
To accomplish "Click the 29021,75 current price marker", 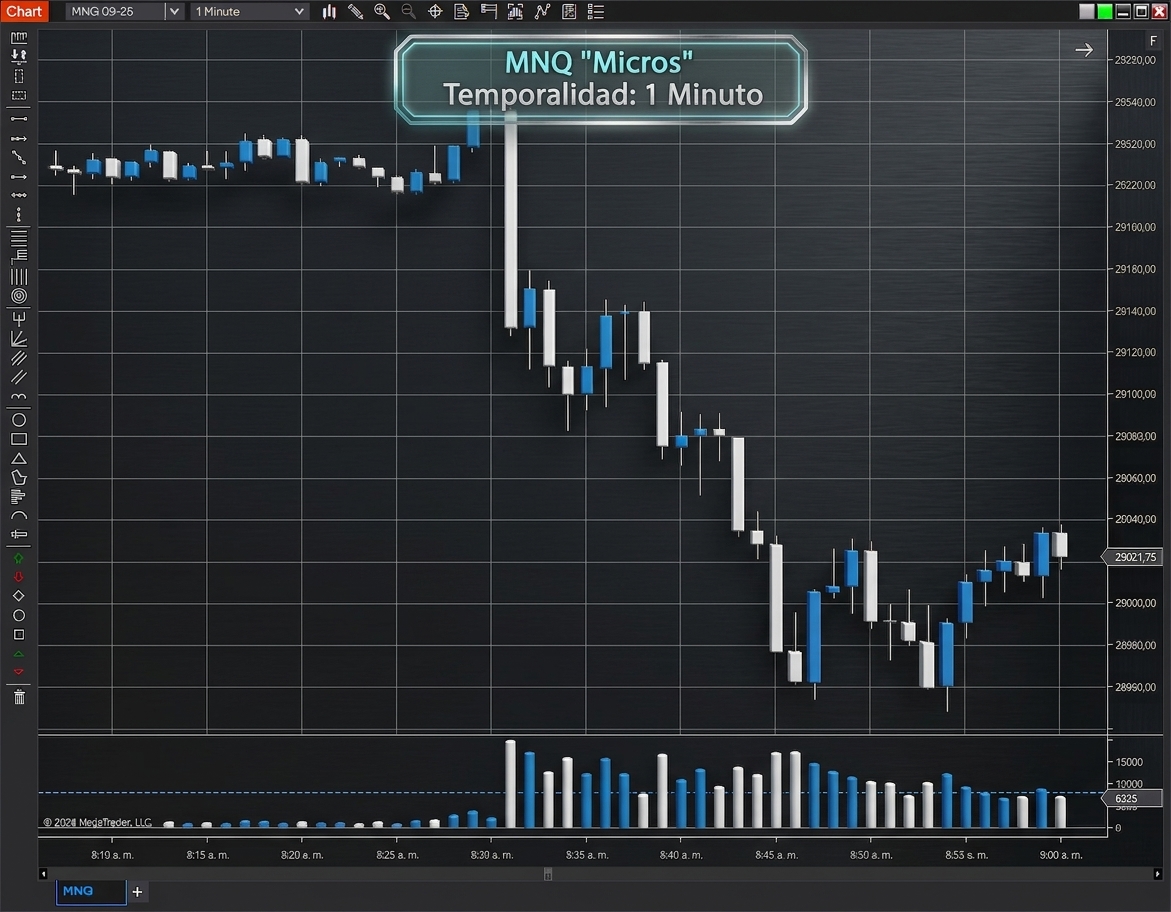I will pyautogui.click(x=1133, y=557).
